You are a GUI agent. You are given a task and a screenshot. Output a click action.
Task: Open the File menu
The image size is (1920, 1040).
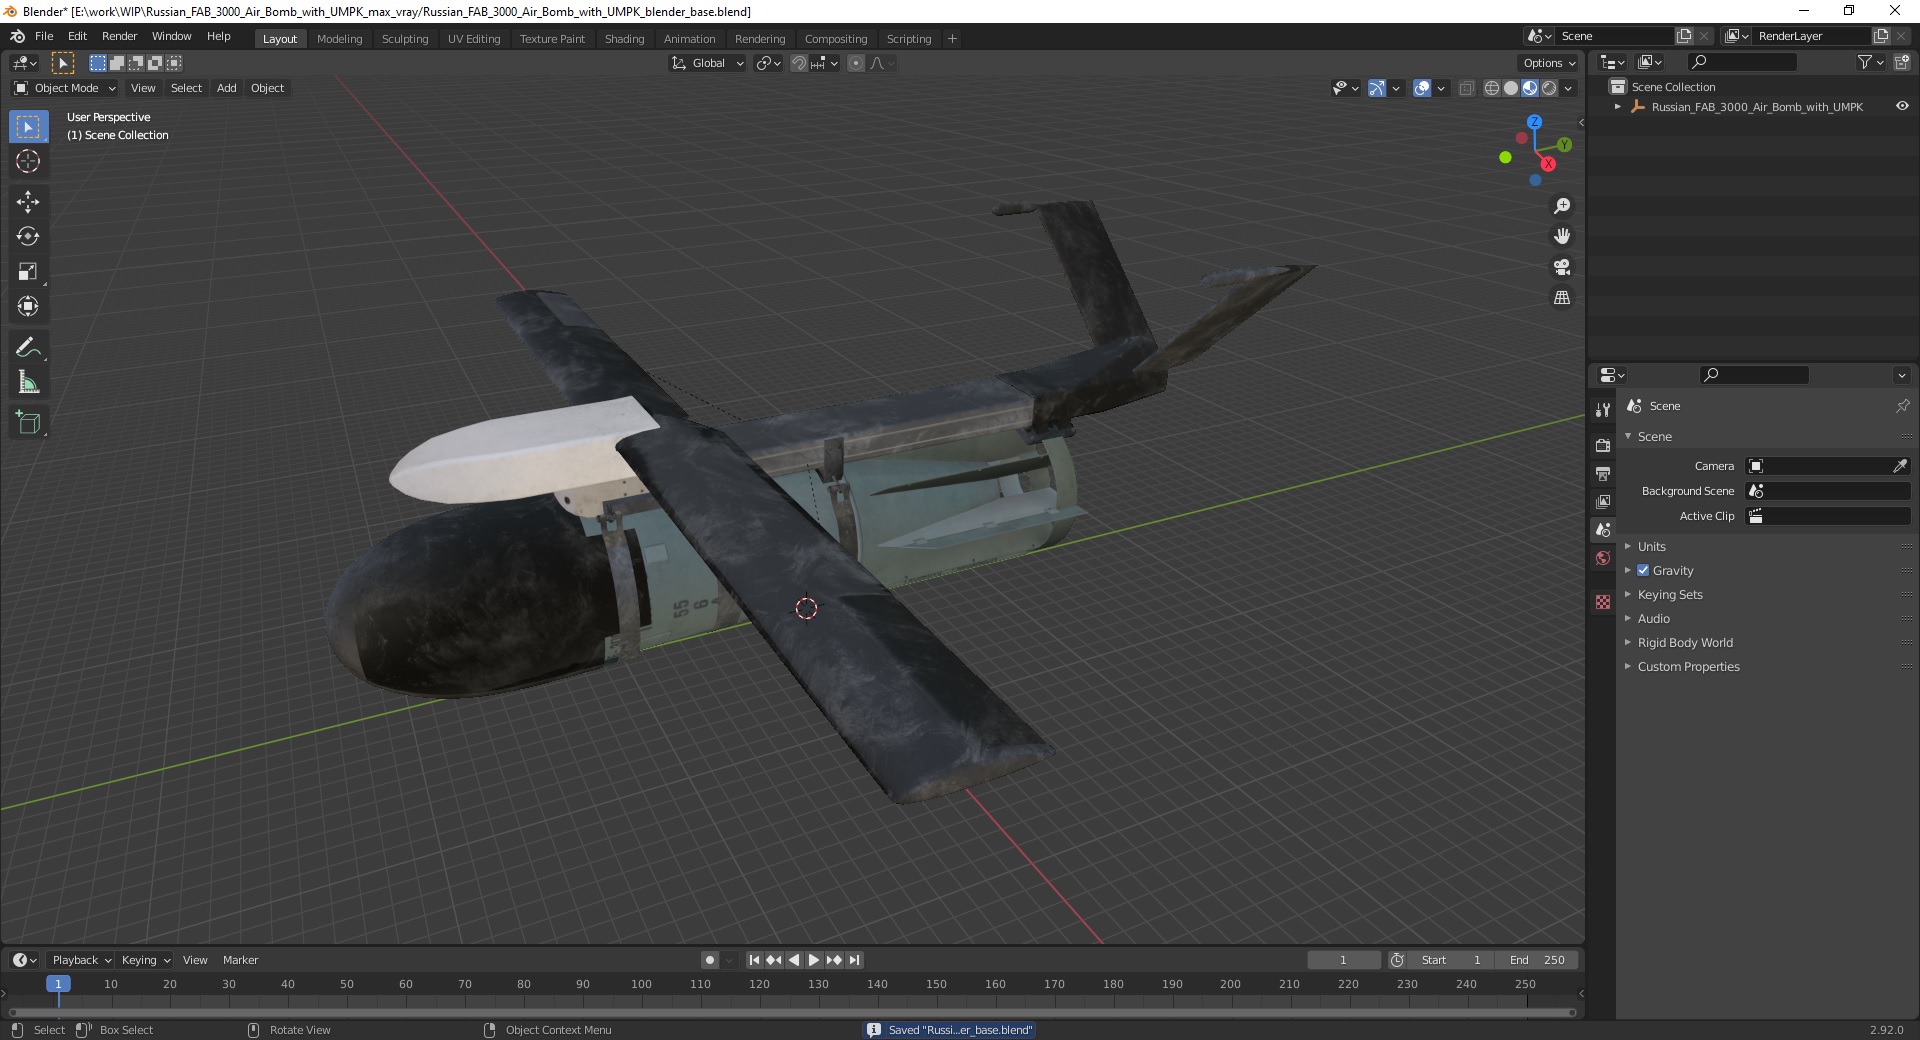(44, 36)
